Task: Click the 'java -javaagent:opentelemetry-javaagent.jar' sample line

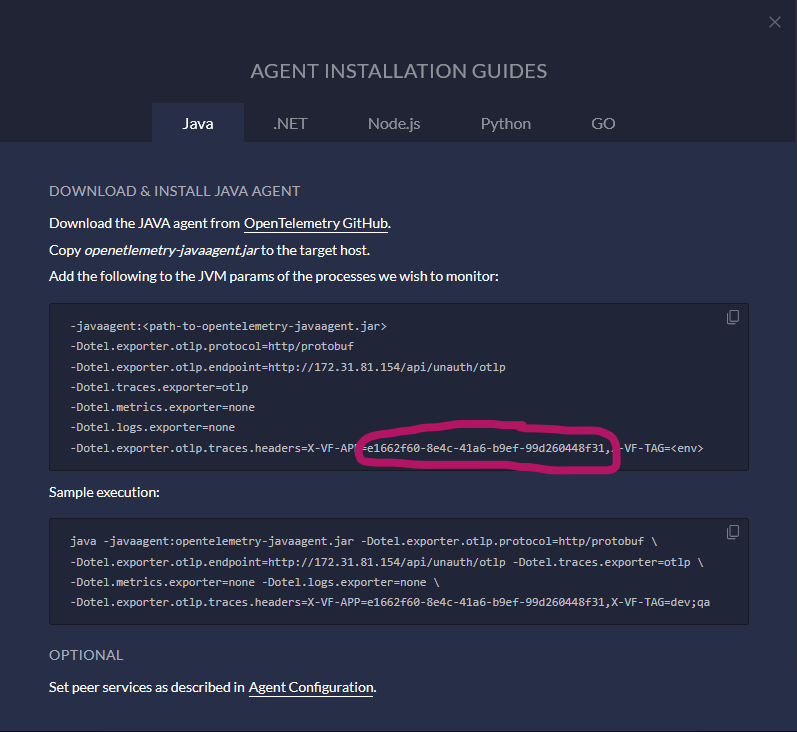Action: (x=364, y=541)
